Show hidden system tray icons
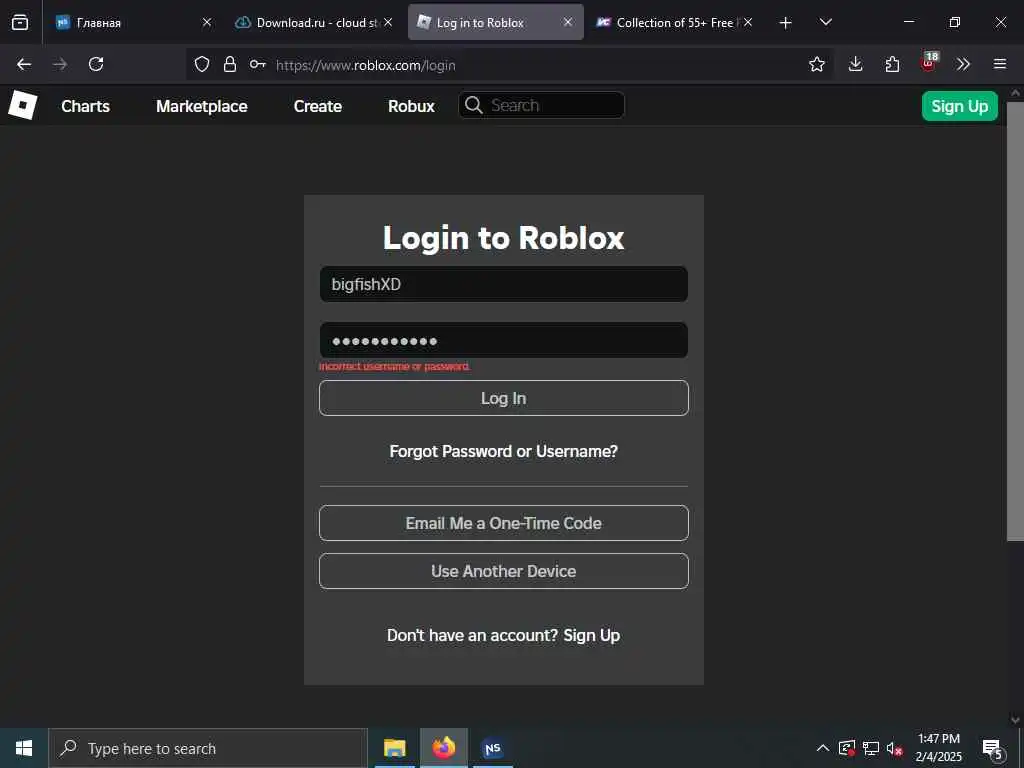This screenshot has height=768, width=1024. [x=823, y=748]
